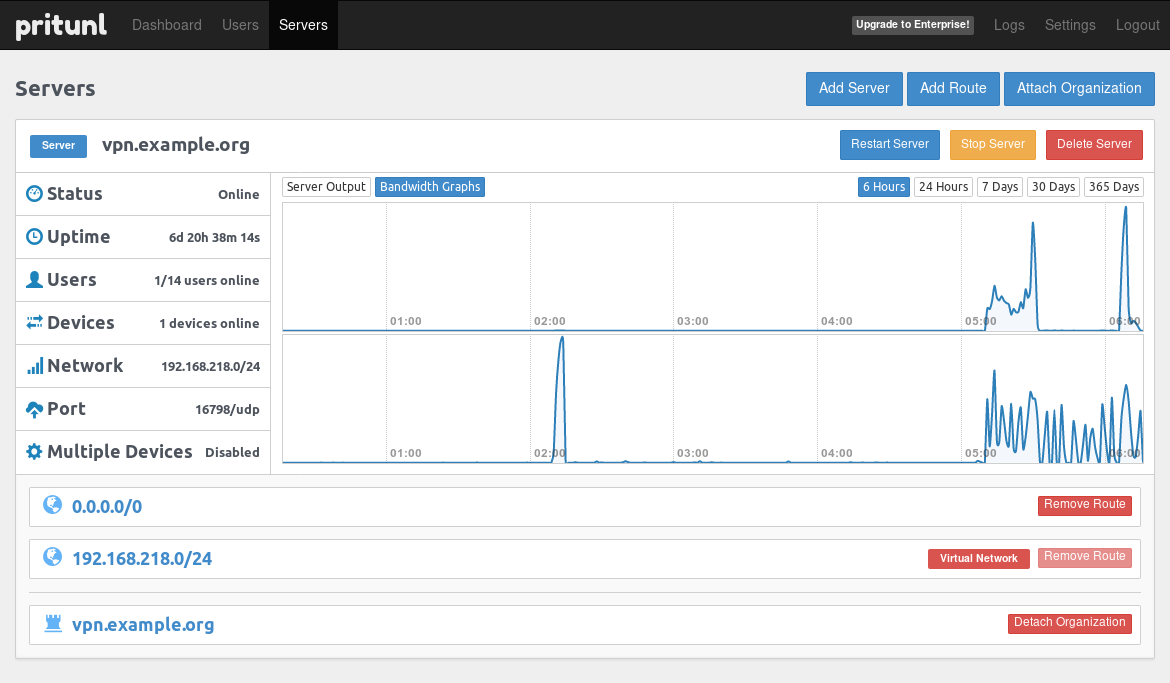
Task: Click the Uptime clock icon
Action: (x=34, y=237)
